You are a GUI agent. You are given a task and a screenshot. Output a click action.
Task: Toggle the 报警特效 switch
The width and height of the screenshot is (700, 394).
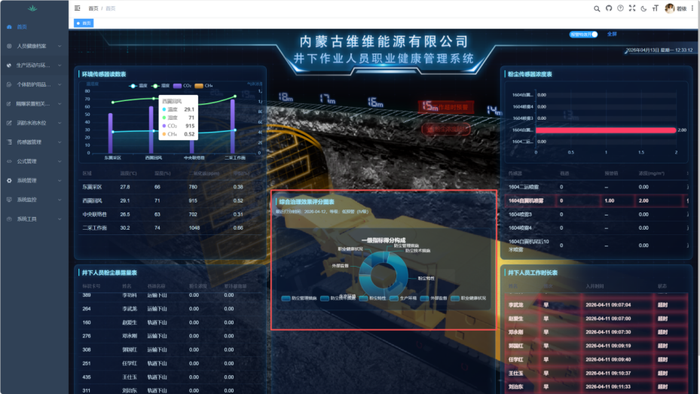tap(583, 34)
